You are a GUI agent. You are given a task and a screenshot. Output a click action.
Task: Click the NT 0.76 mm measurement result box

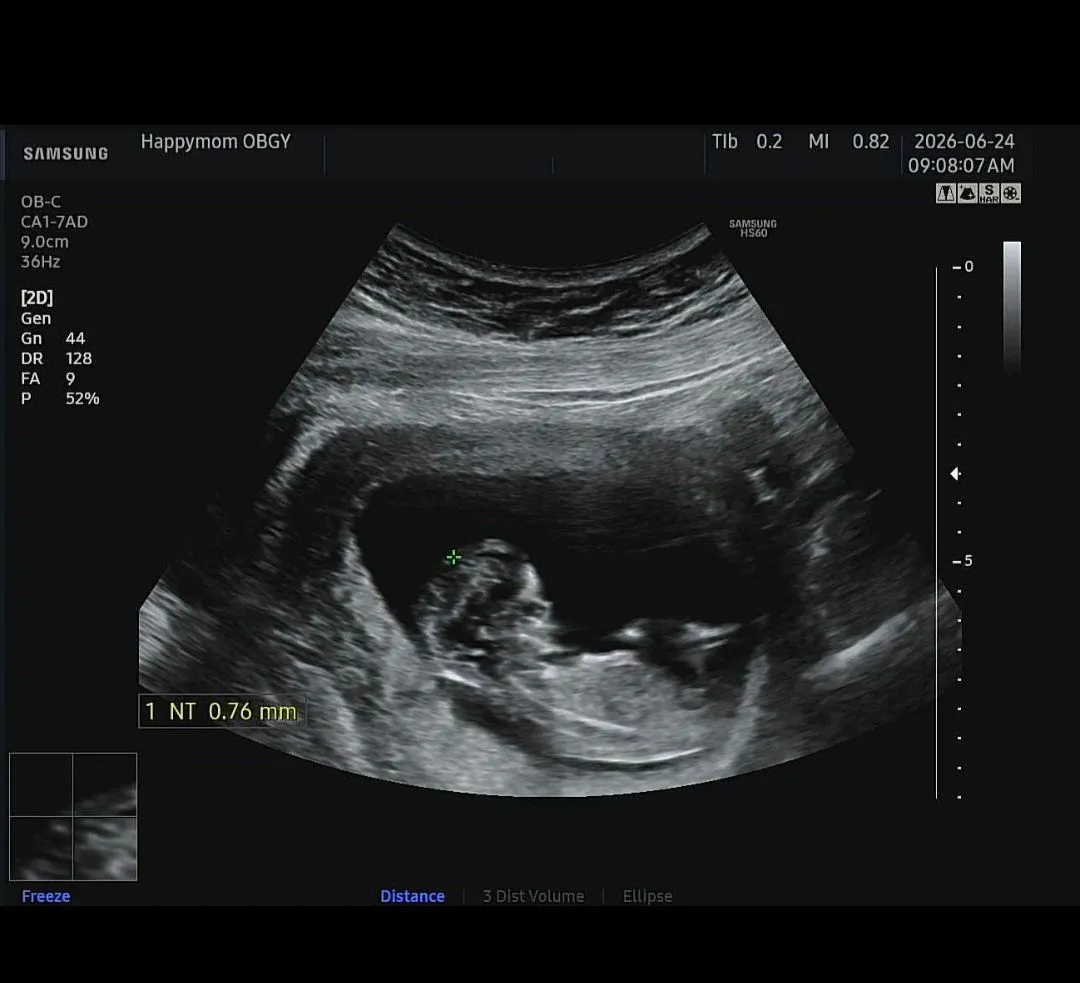click(x=222, y=711)
